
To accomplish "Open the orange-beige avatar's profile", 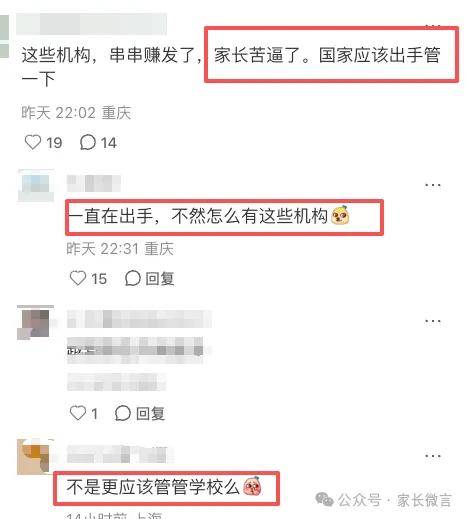I will (35, 457).
